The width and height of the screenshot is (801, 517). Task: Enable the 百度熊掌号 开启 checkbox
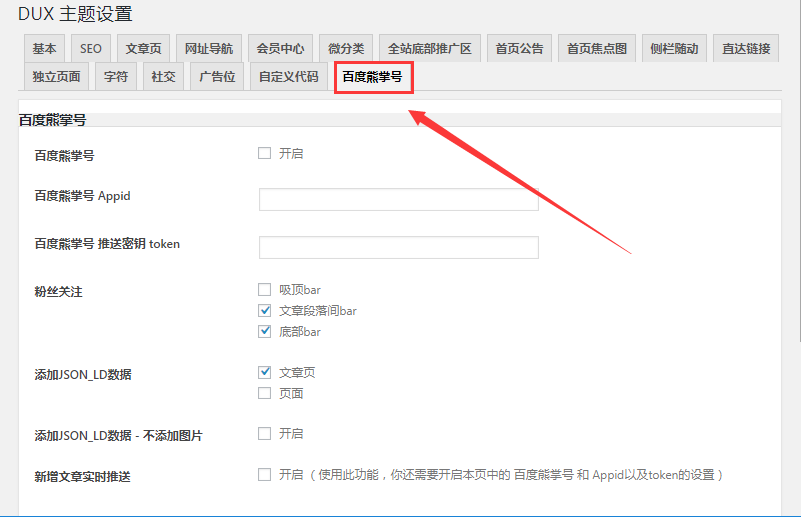[x=264, y=153]
